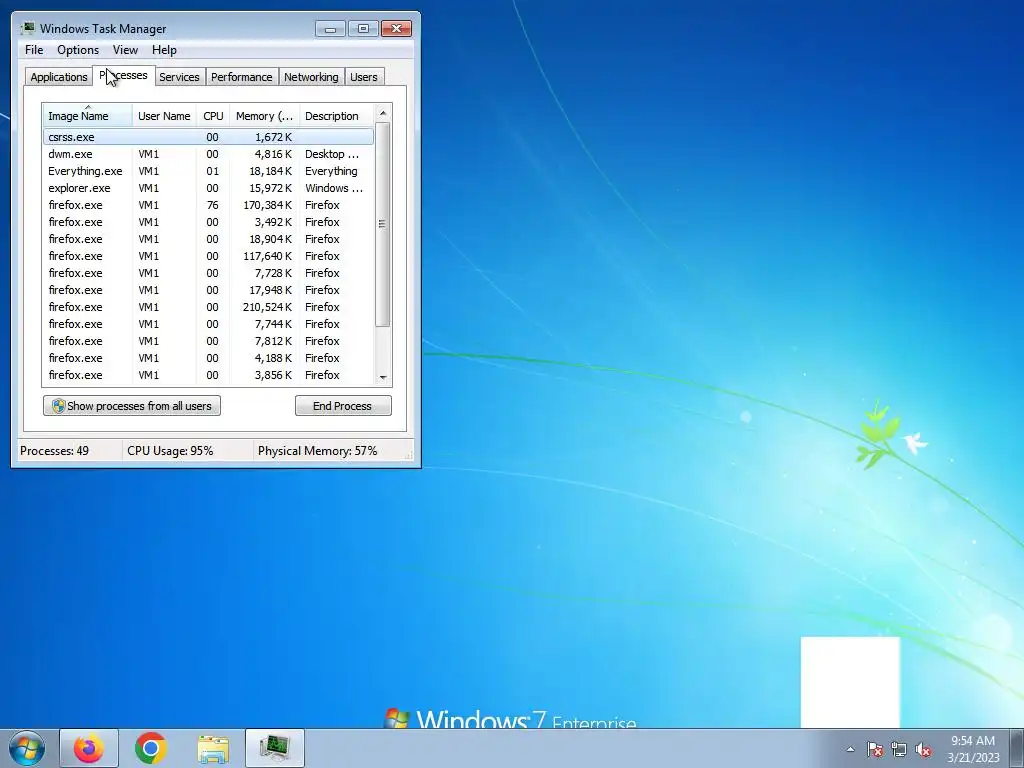The height and width of the screenshot is (768, 1024).
Task: Select firefox.exe using 4,188 K
Action: point(208,358)
